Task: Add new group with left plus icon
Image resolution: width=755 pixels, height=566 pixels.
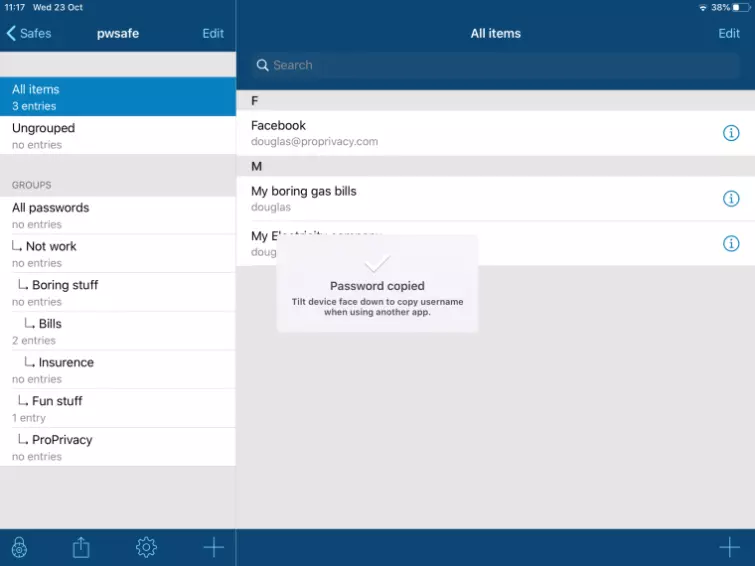Action: click(213, 547)
